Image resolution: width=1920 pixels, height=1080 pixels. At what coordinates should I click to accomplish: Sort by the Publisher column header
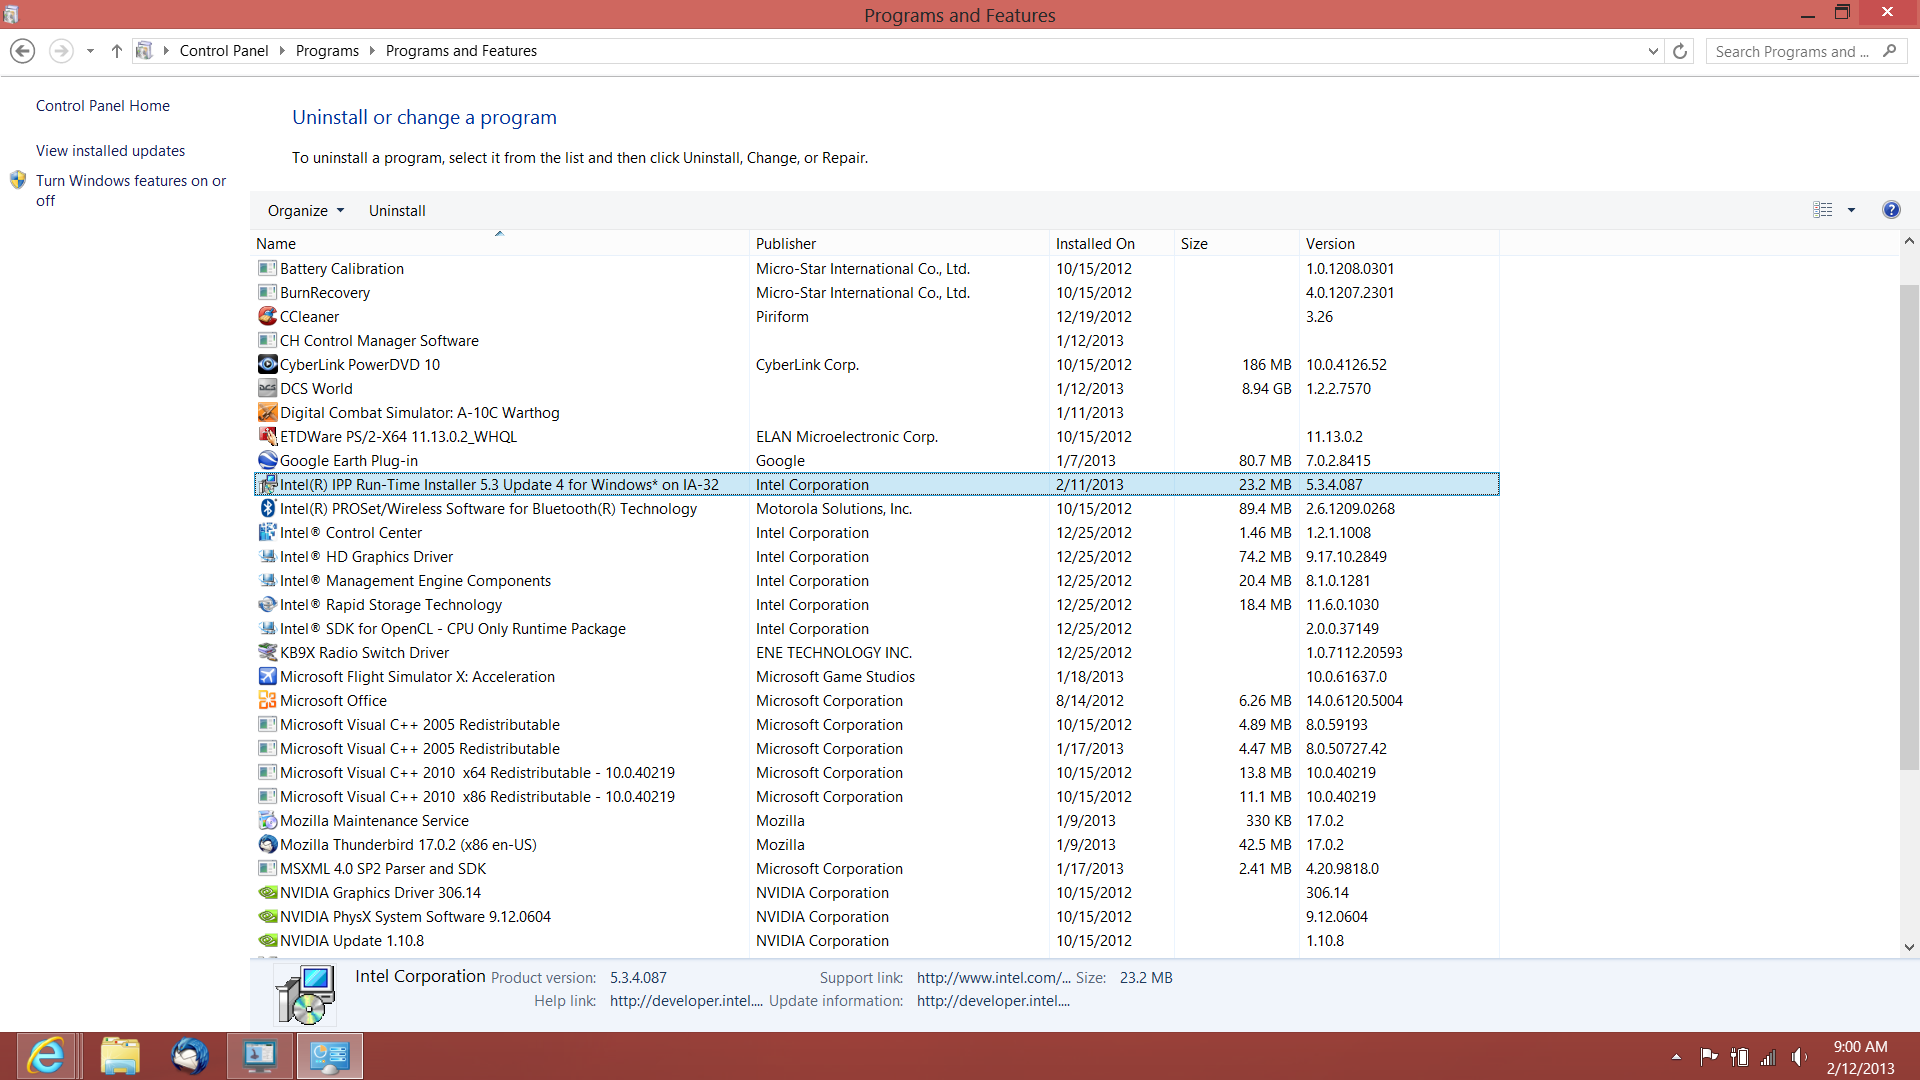point(899,243)
